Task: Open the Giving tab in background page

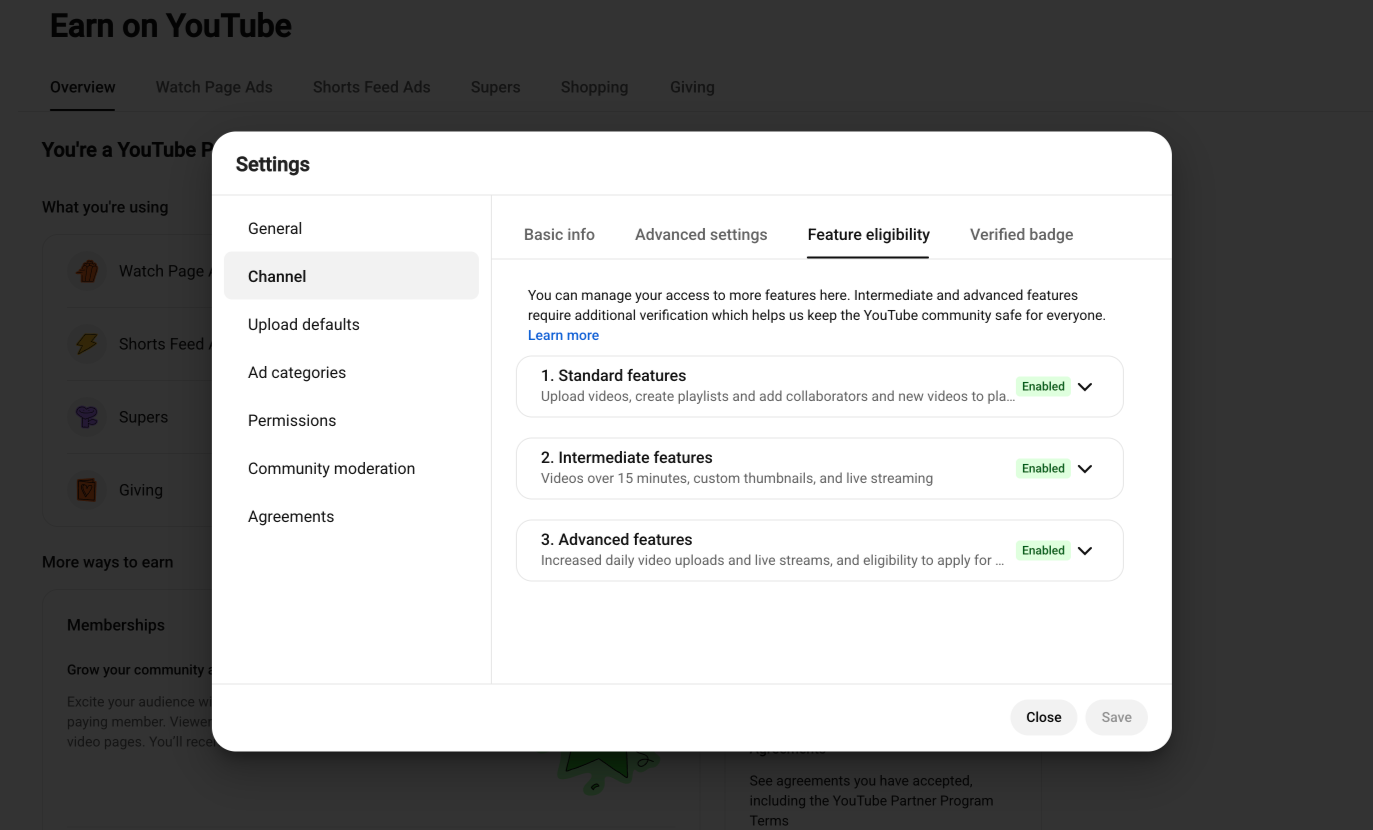Action: tap(692, 87)
